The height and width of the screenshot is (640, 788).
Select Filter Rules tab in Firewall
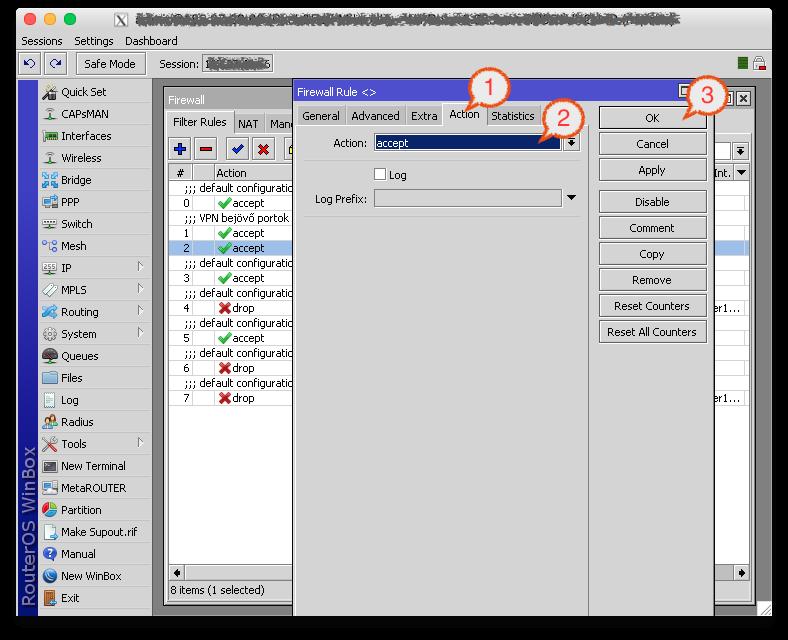(x=200, y=122)
